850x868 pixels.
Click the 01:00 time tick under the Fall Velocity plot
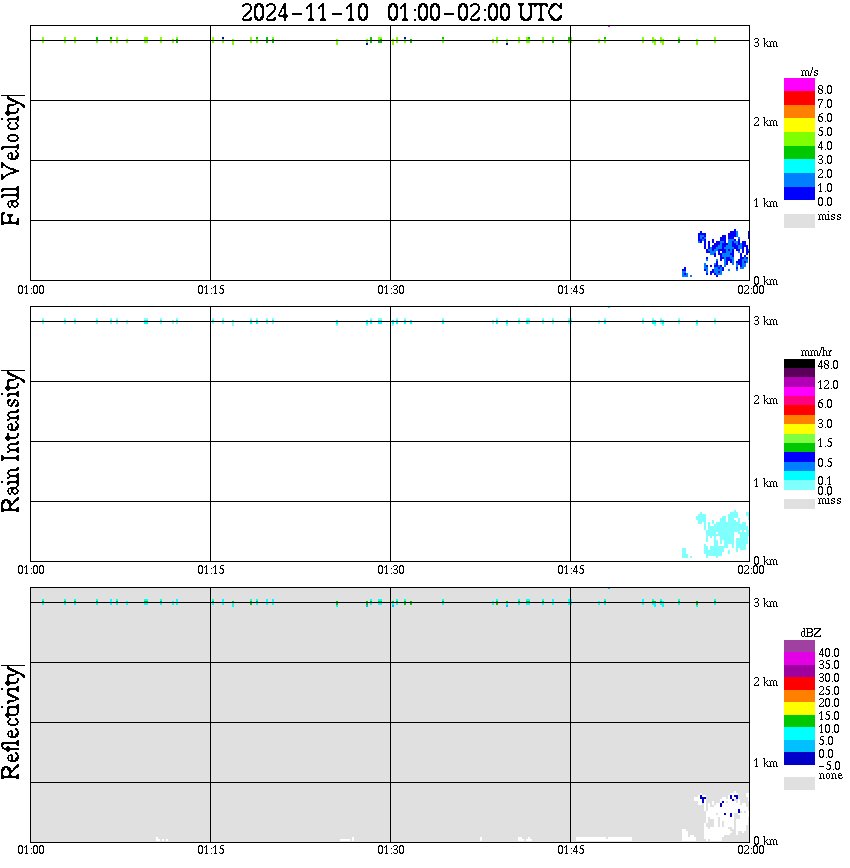(31, 290)
